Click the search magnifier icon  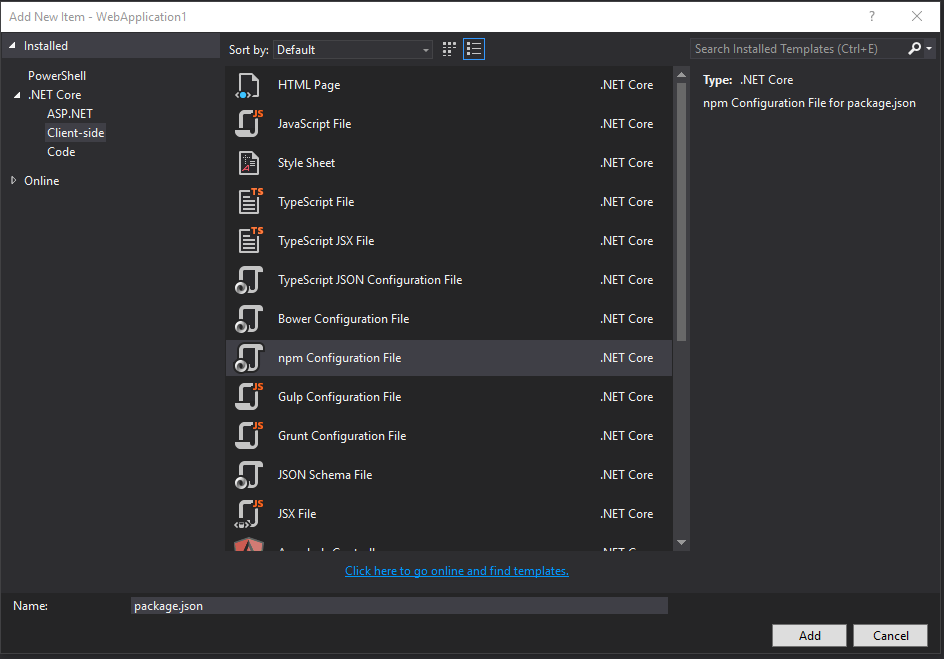[914, 49]
